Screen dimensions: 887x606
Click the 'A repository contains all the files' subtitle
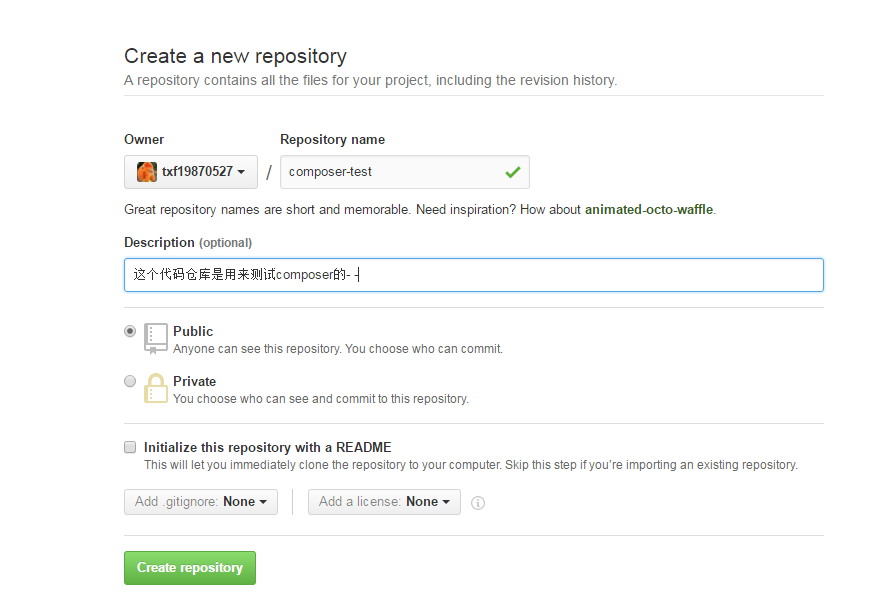[371, 80]
